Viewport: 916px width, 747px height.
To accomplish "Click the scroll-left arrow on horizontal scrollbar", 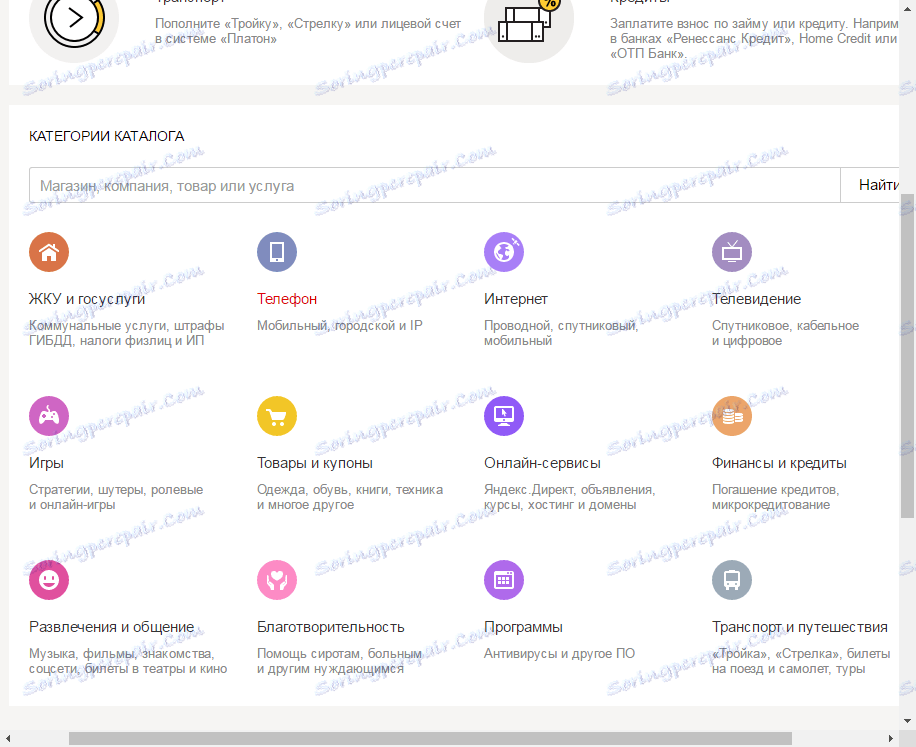I will coord(8,739).
